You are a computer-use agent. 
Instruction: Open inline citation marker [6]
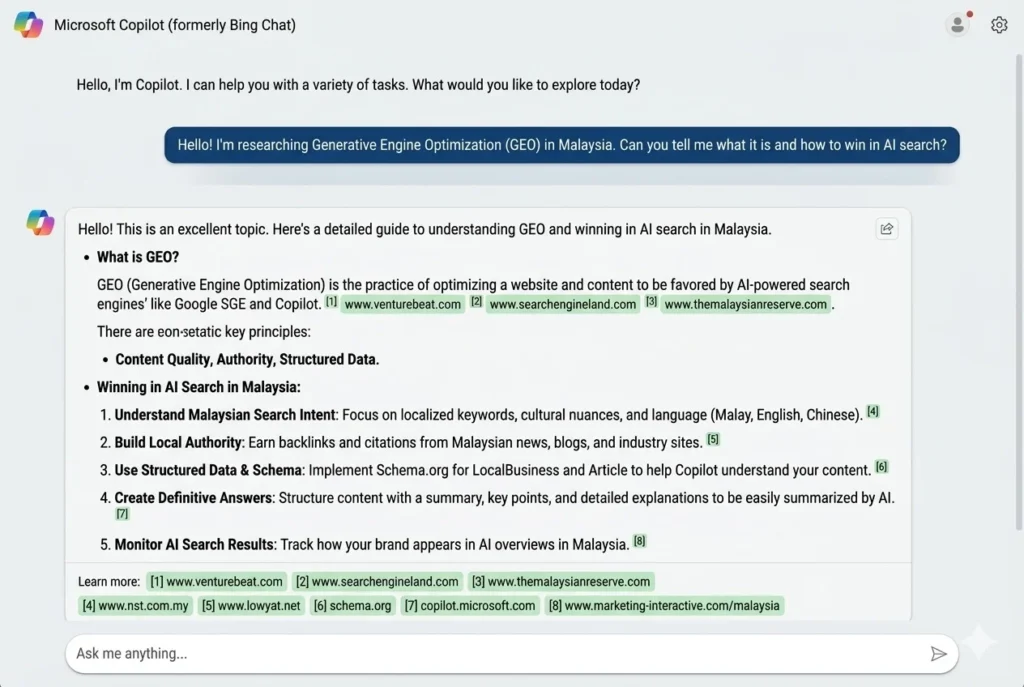pyautogui.click(x=881, y=467)
